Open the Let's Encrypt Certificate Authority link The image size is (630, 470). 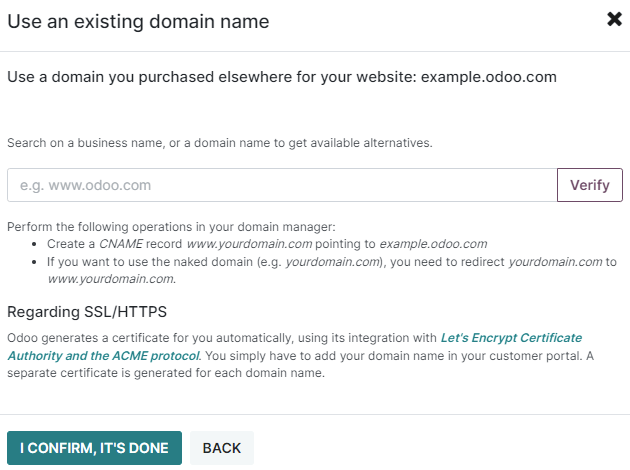[x=510, y=338]
